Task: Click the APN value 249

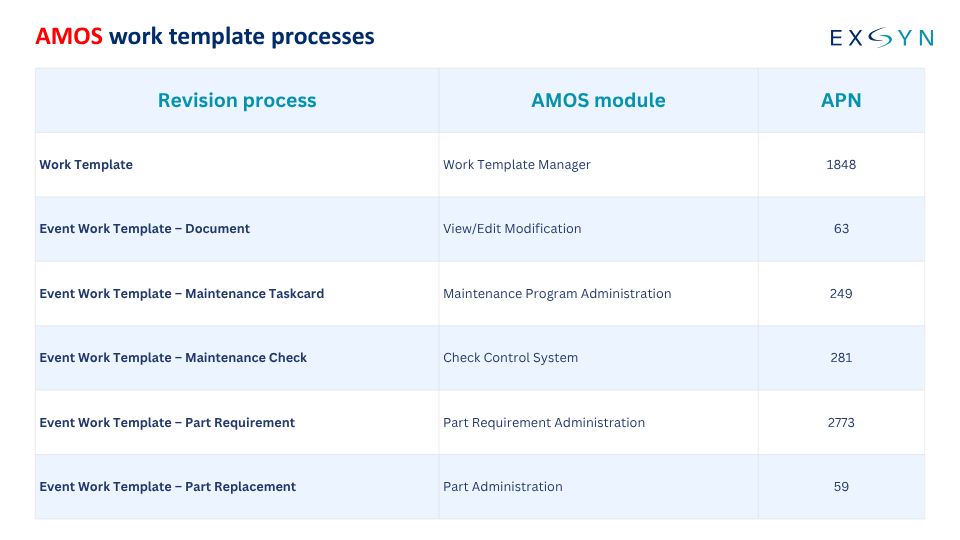Action: (x=841, y=294)
